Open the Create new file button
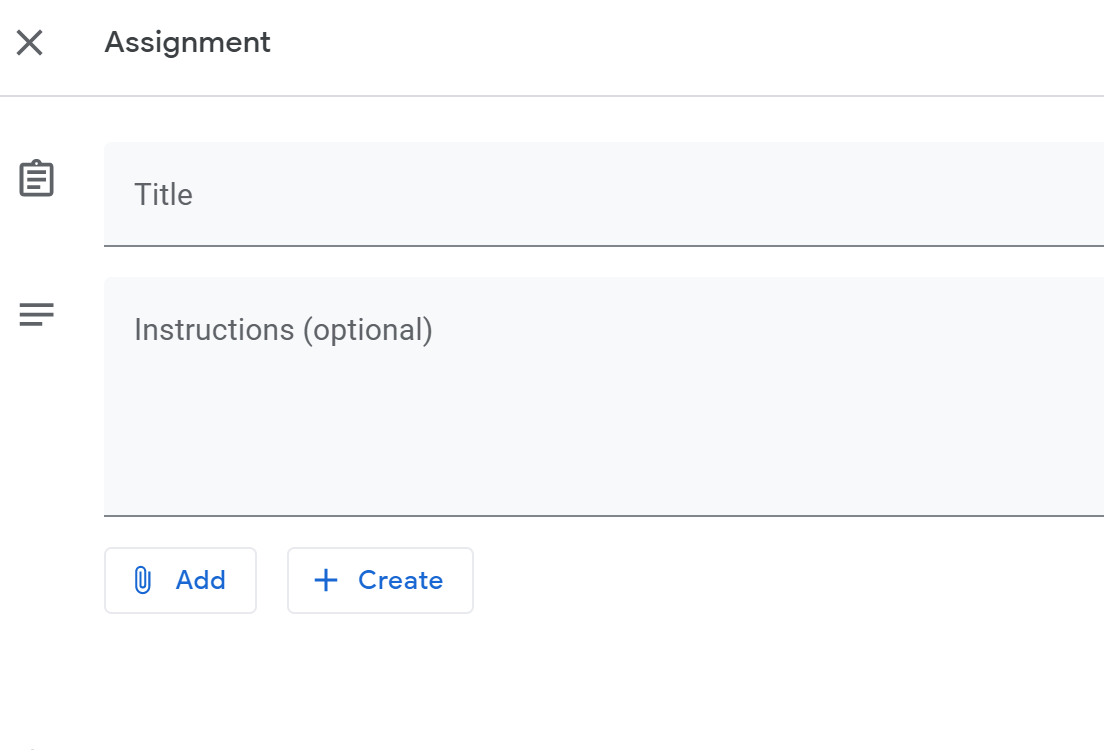 click(x=380, y=580)
